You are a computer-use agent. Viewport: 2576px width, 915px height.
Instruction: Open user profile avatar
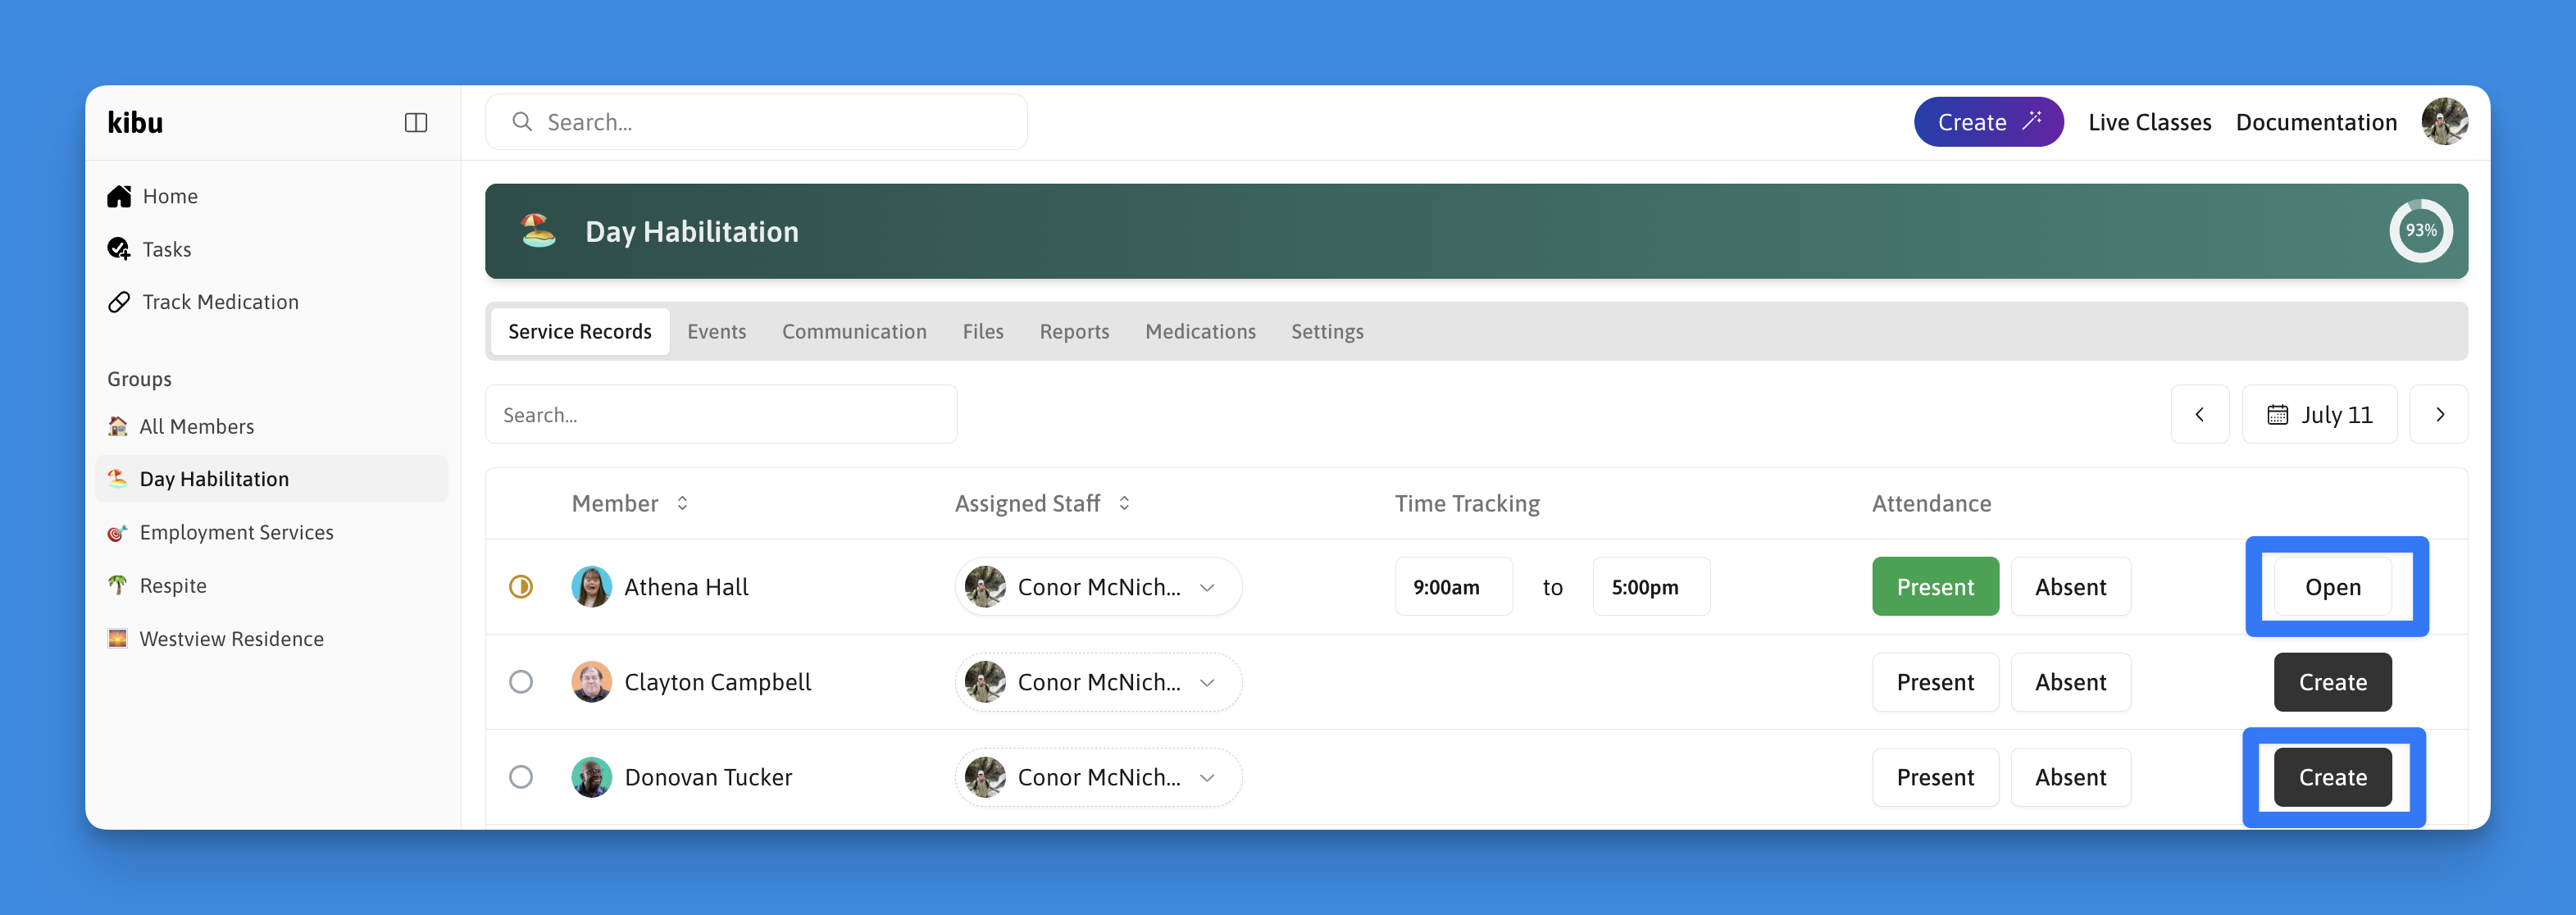coord(2444,122)
